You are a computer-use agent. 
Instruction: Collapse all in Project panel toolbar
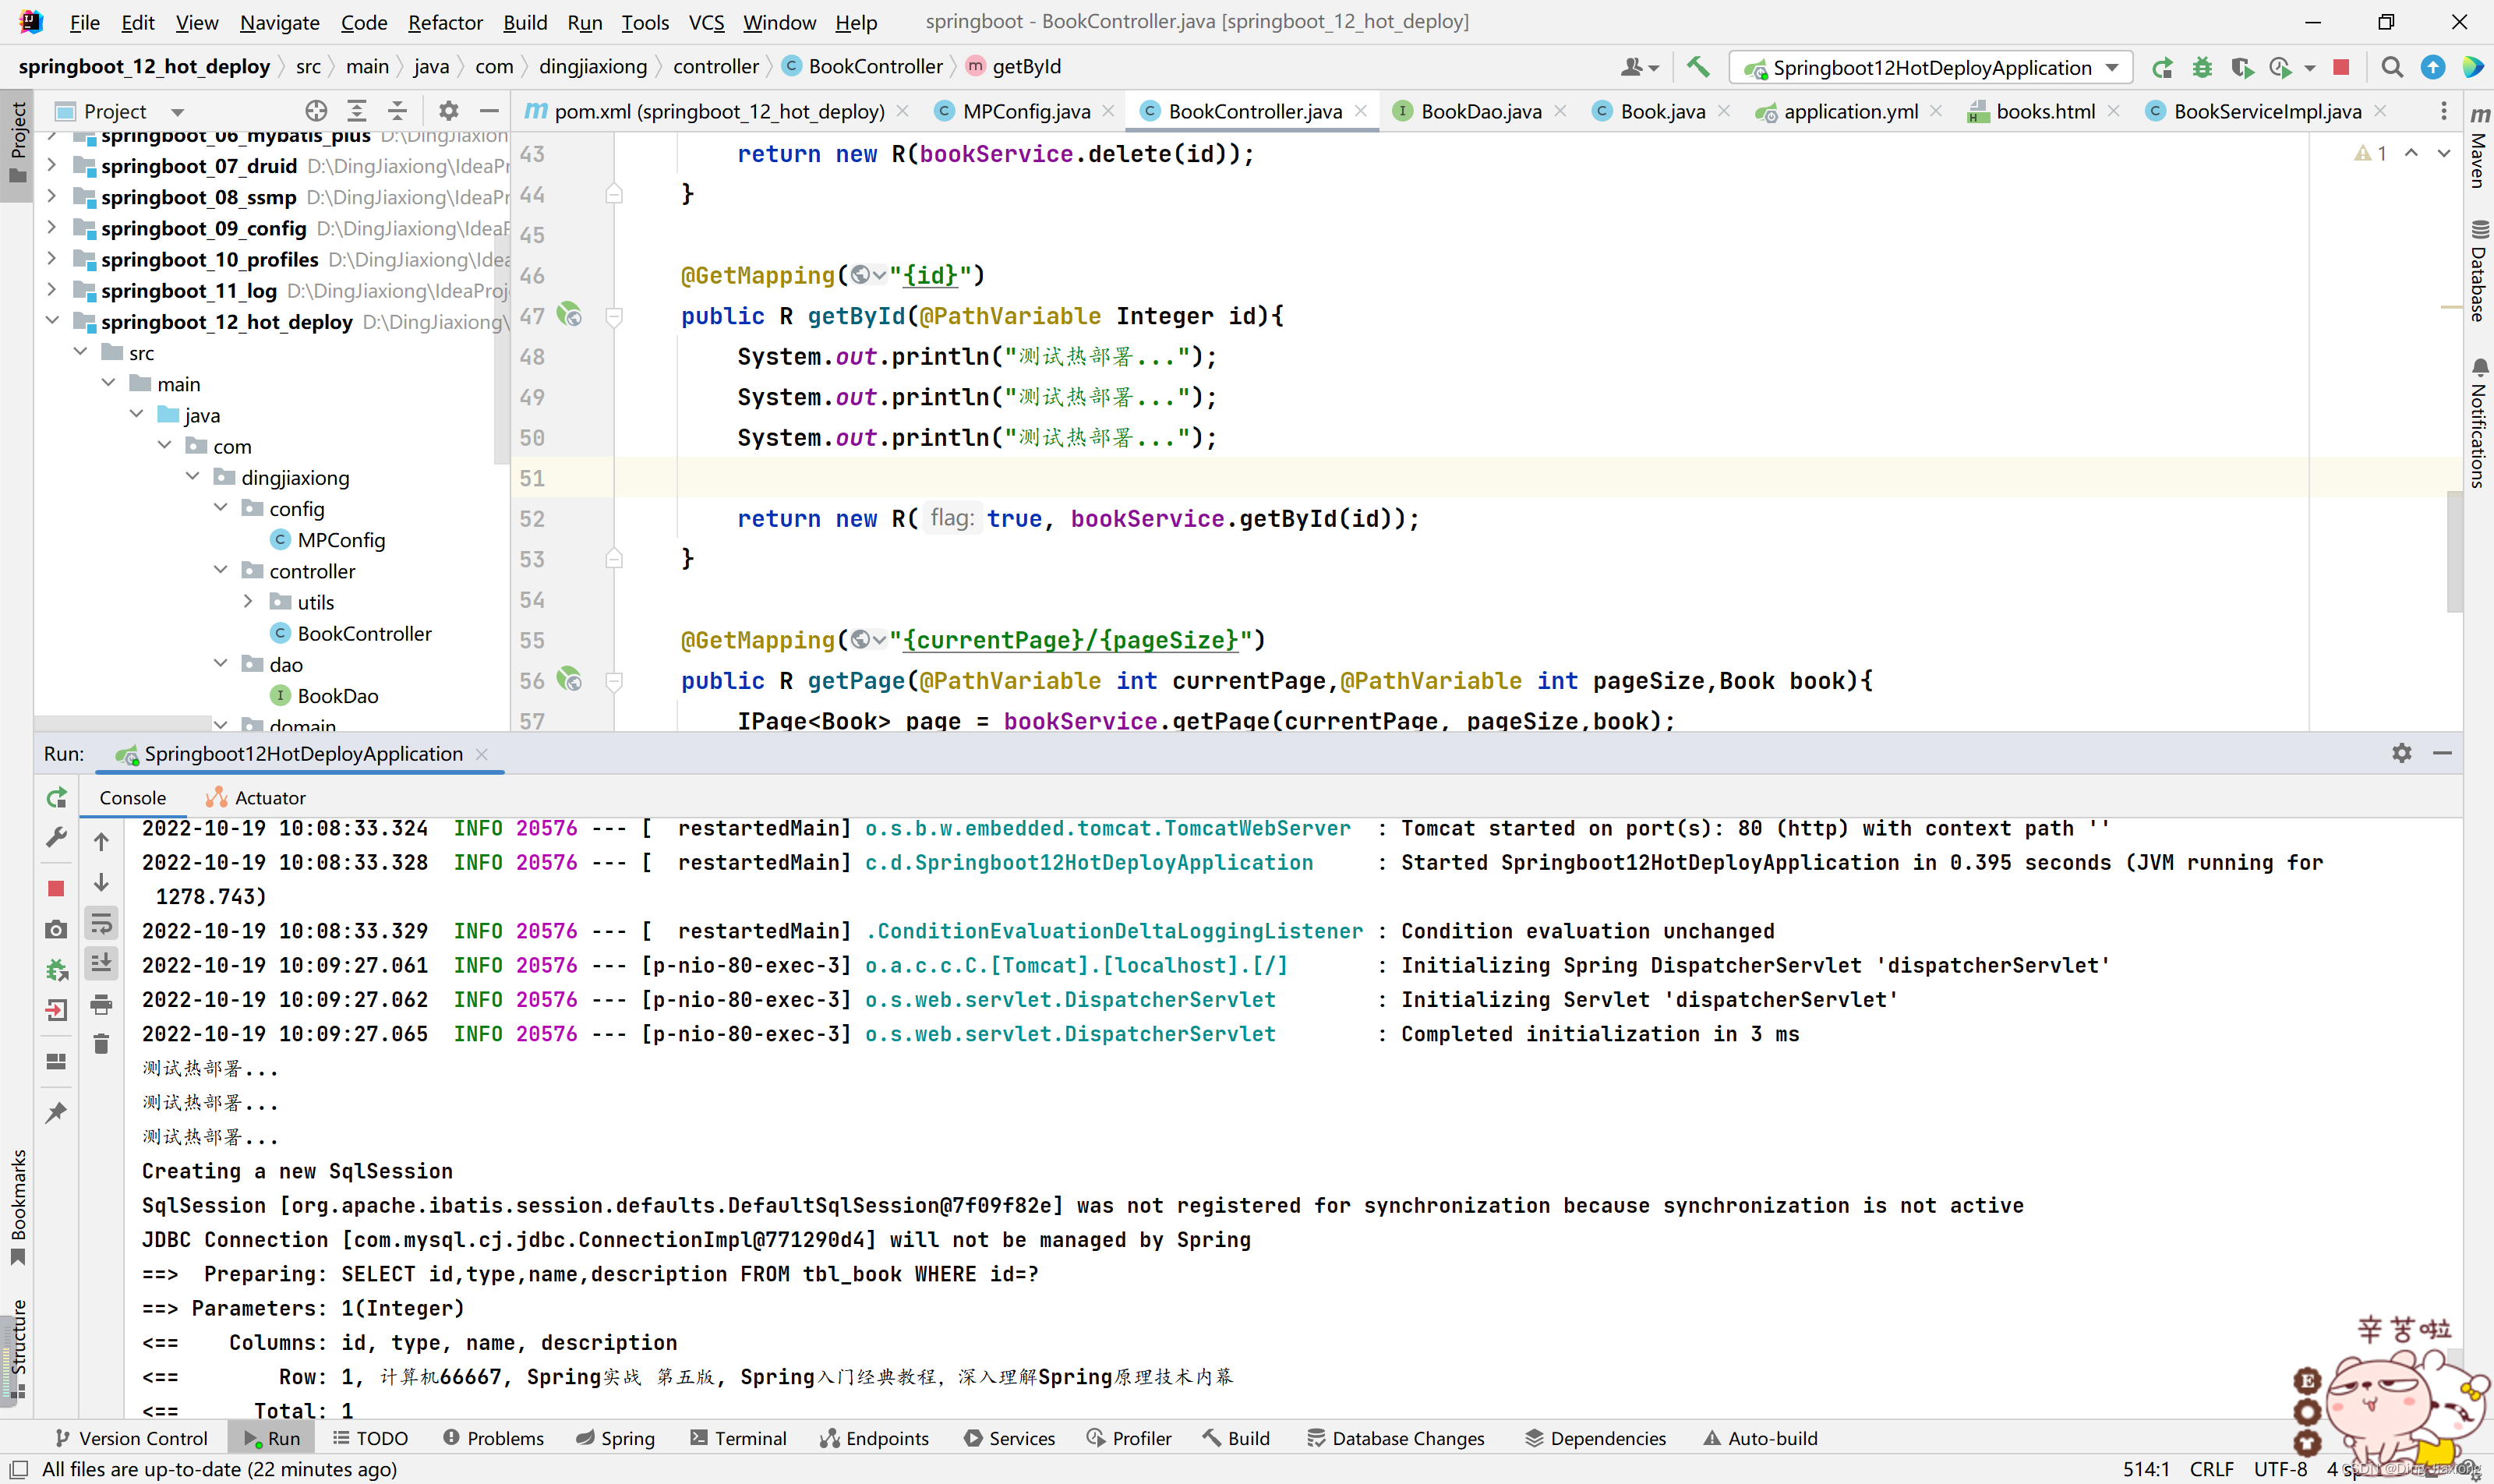pos(397,111)
